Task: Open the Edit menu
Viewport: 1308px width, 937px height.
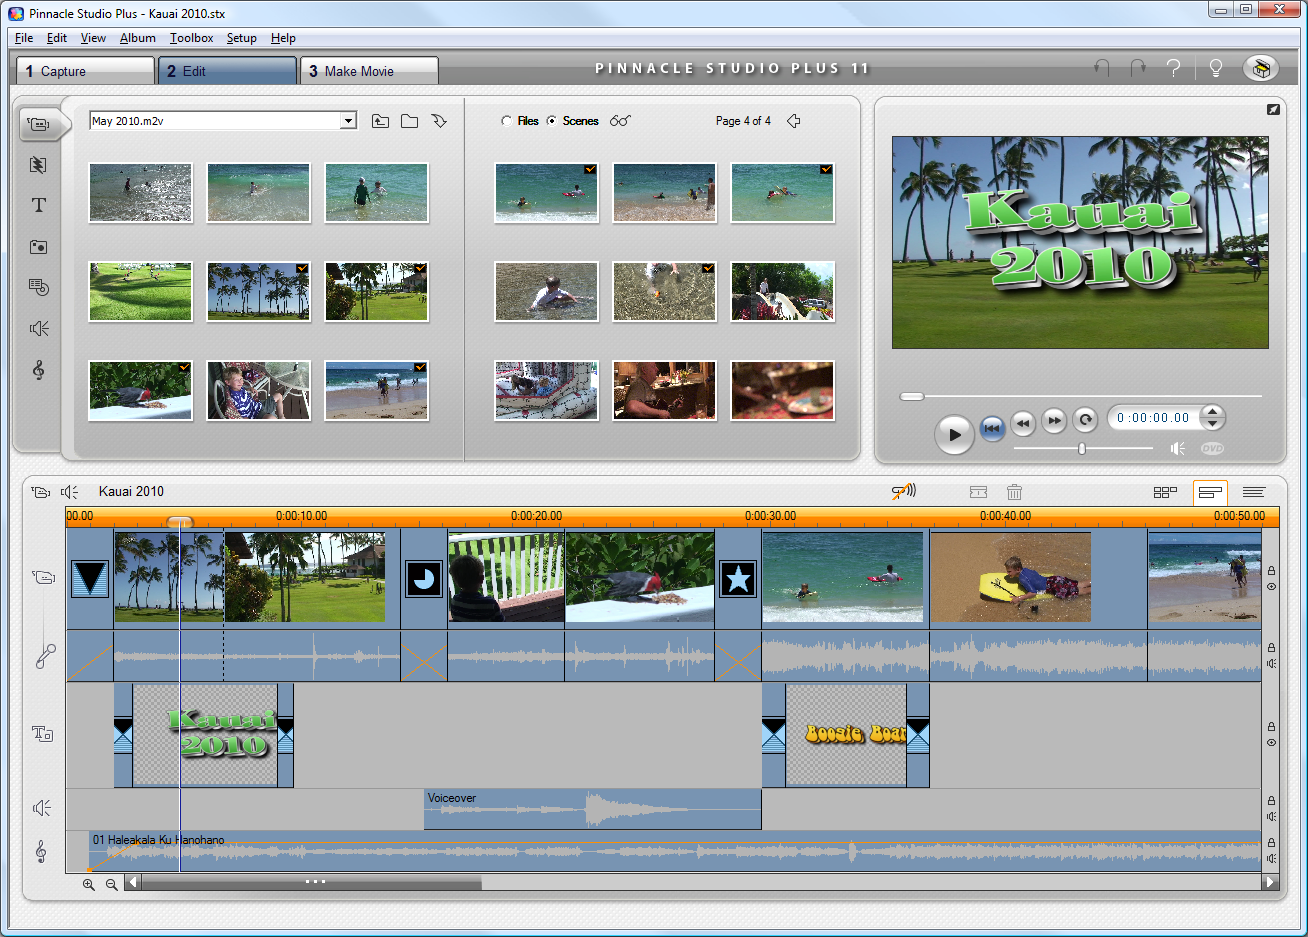Action: pos(57,38)
